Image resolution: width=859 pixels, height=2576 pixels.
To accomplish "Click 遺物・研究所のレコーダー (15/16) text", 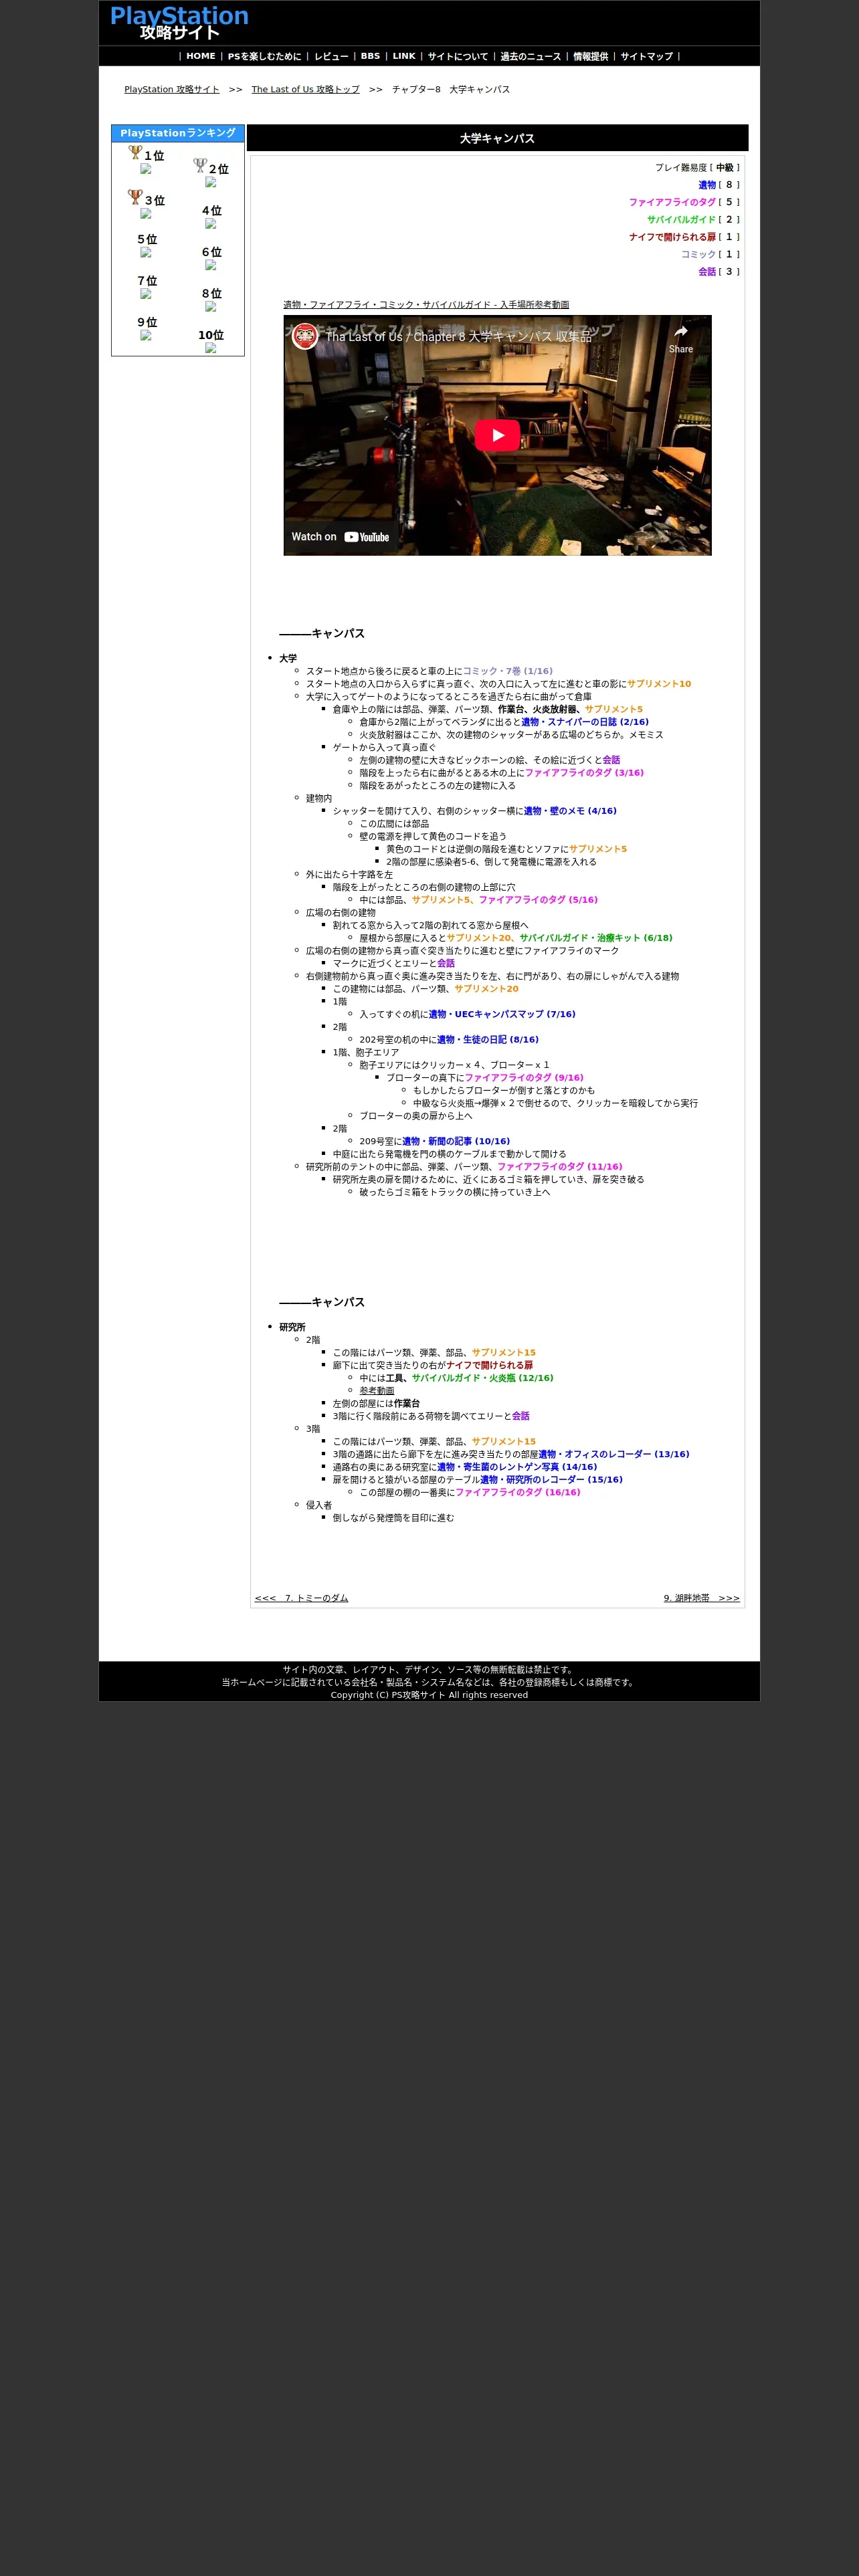I will click(x=551, y=1479).
